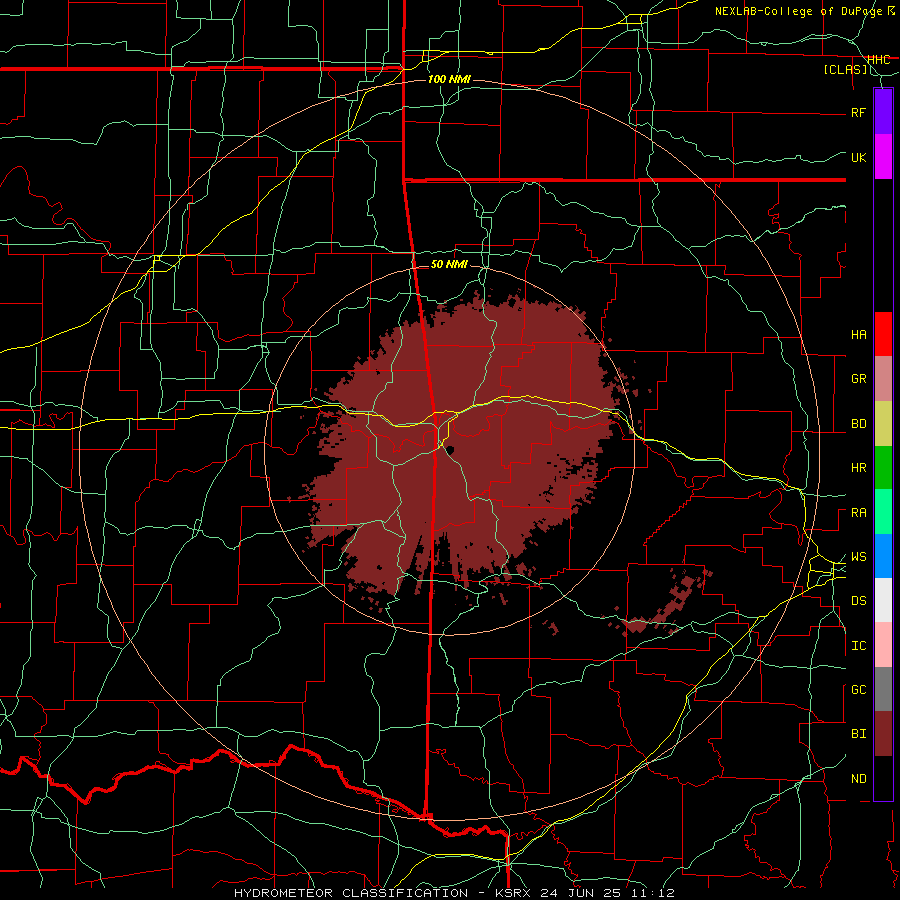Click the HA red legend swatch

click(x=883, y=334)
